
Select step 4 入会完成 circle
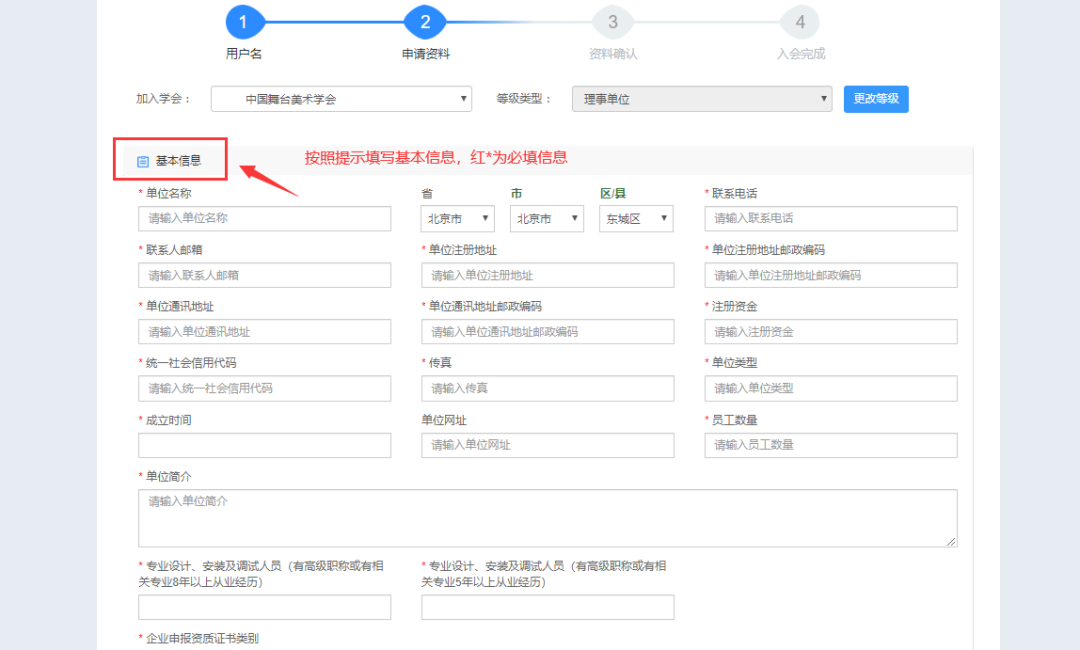click(x=800, y=22)
